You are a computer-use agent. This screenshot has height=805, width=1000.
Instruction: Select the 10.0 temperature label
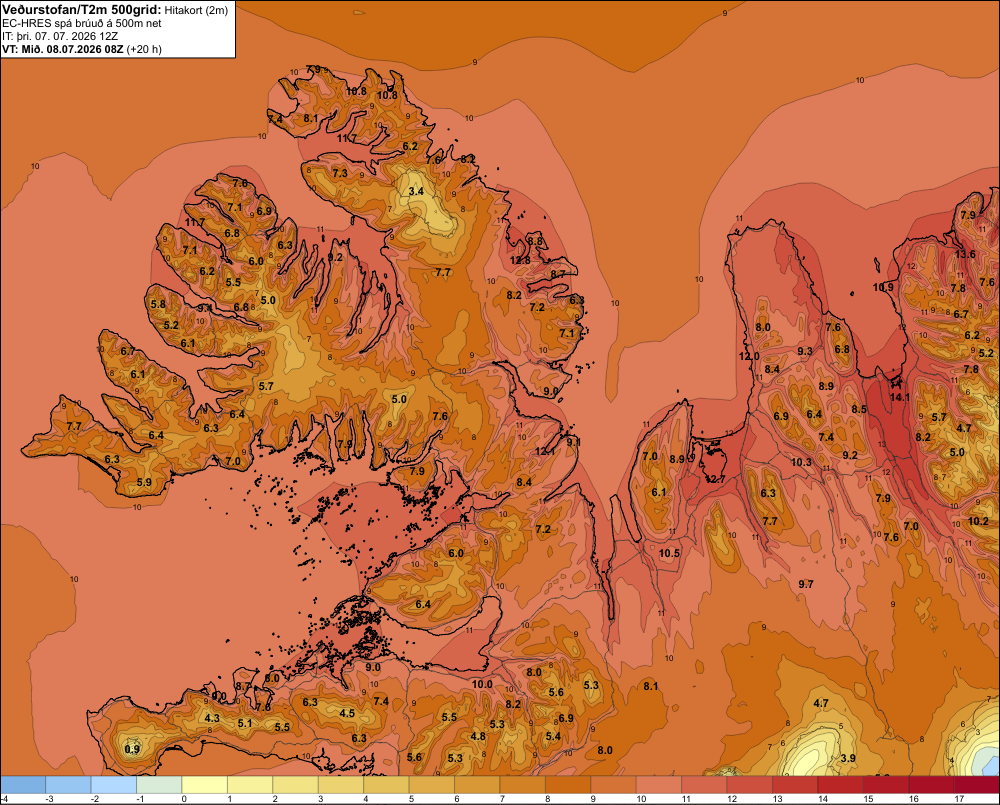pos(482,684)
